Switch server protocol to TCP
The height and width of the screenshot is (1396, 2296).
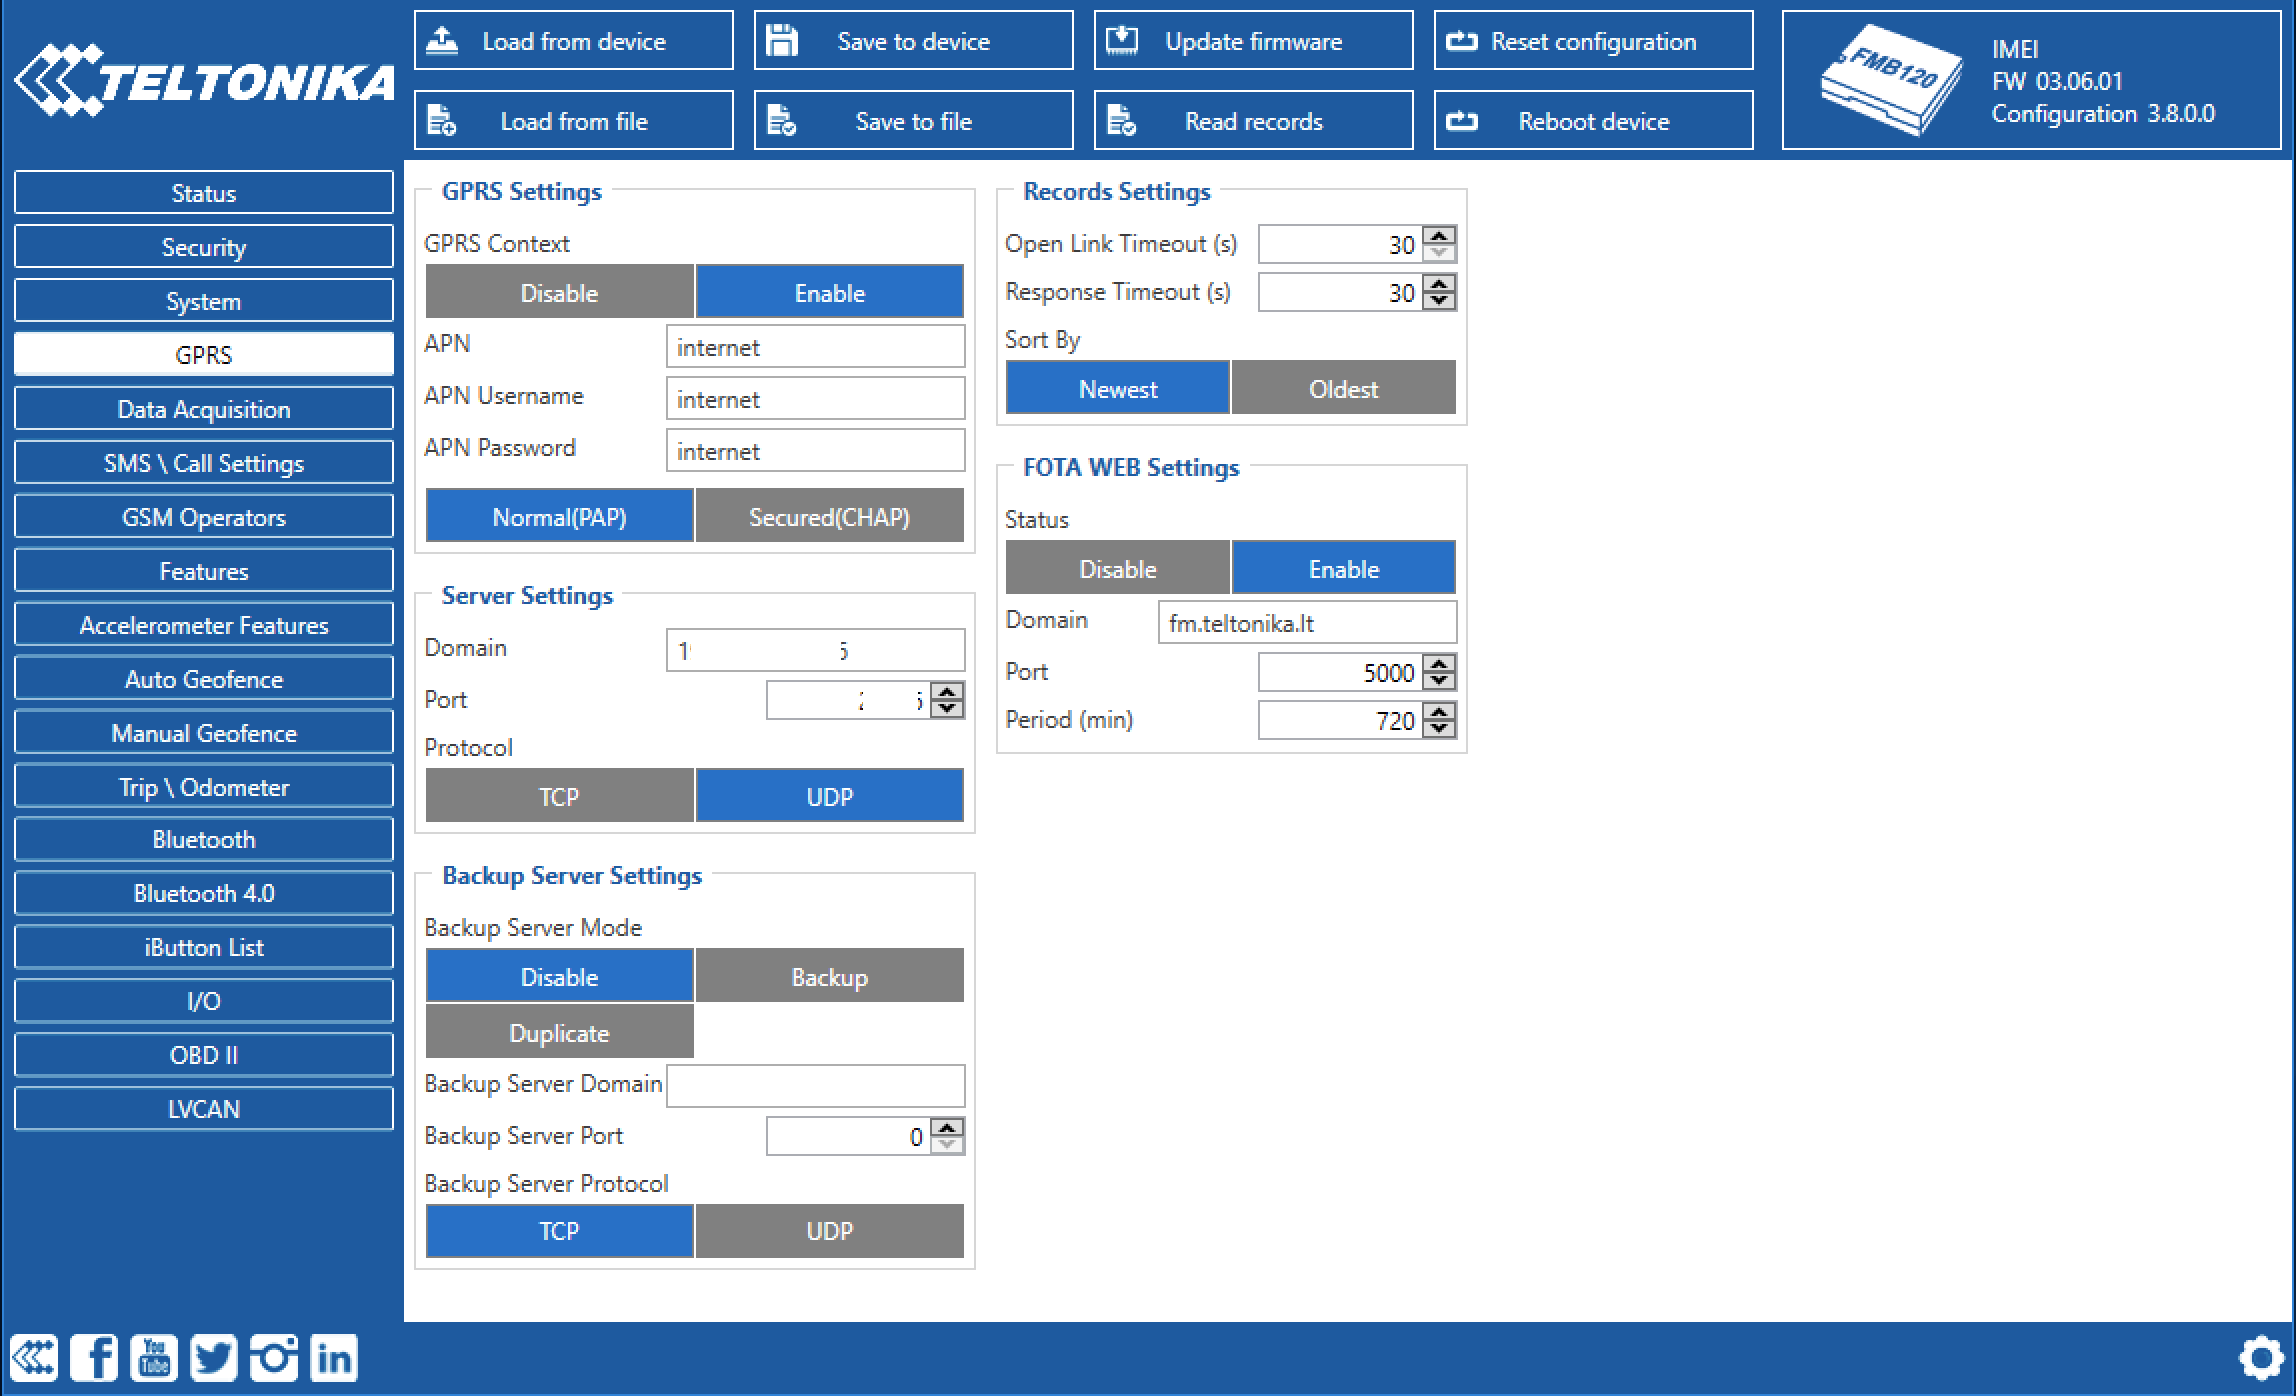[559, 797]
